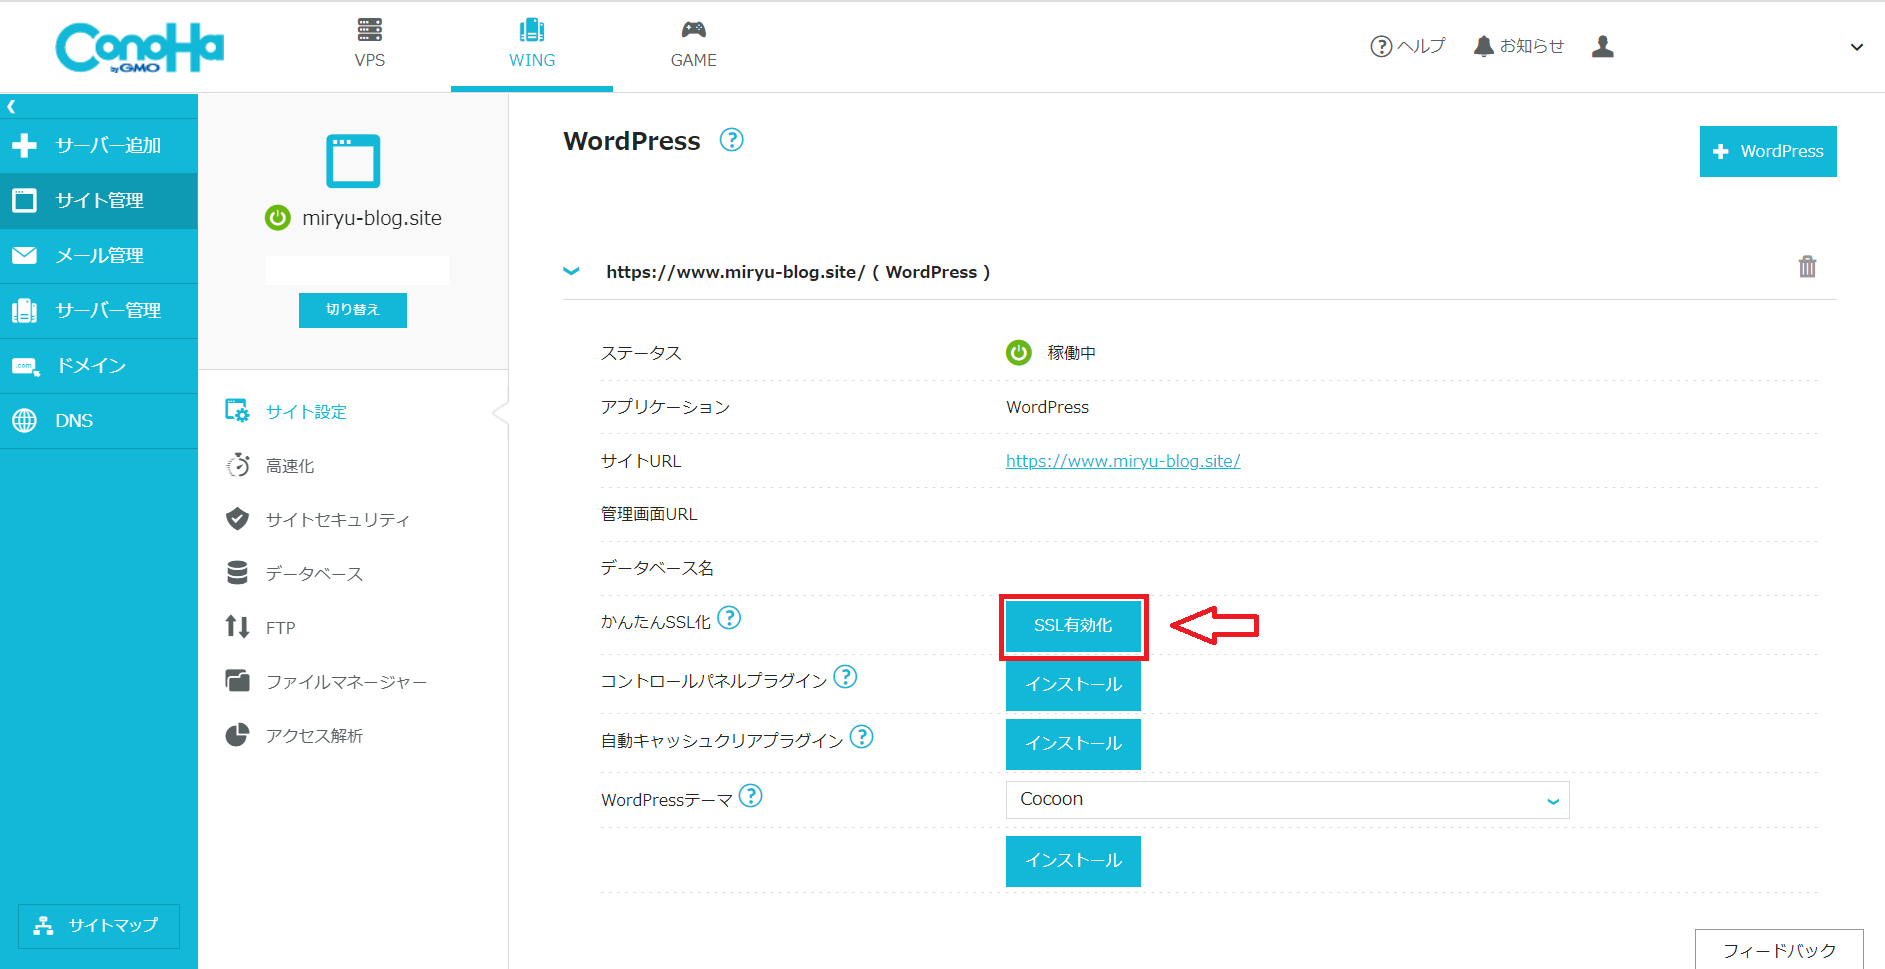Select サイト管理 in sidebar

point(99,201)
